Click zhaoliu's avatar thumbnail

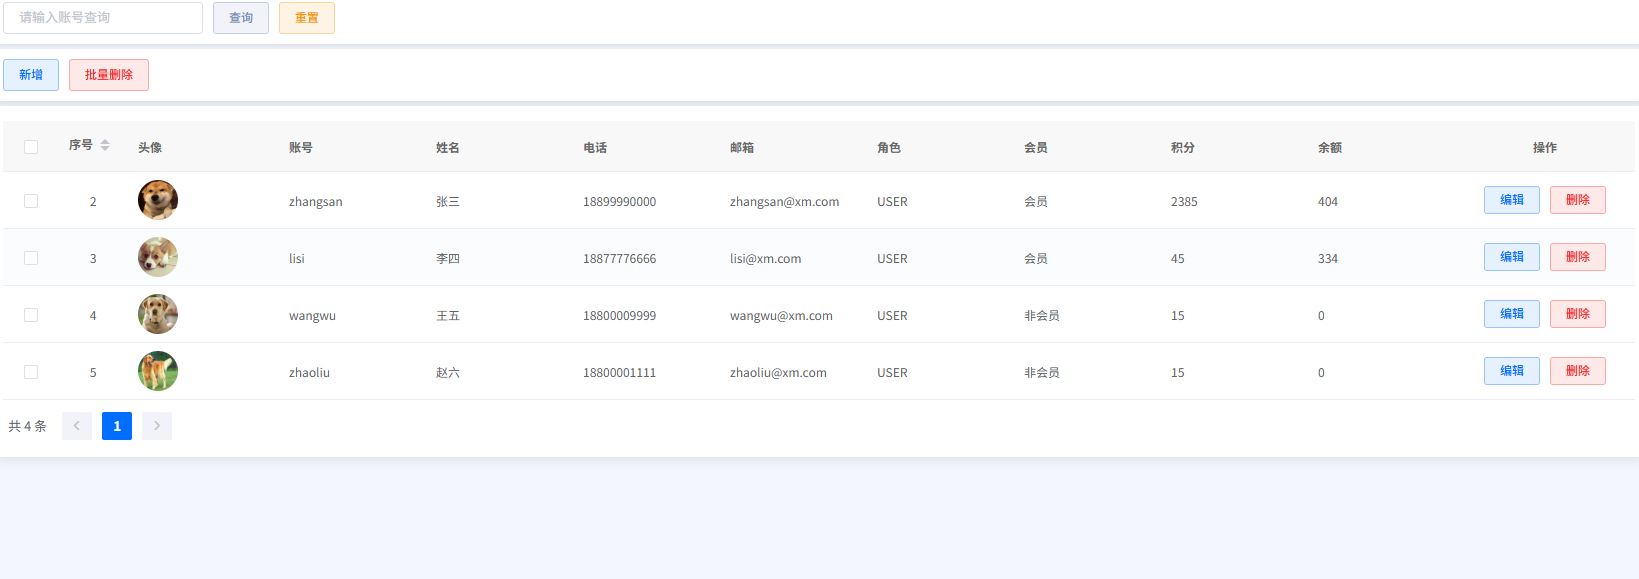158,371
